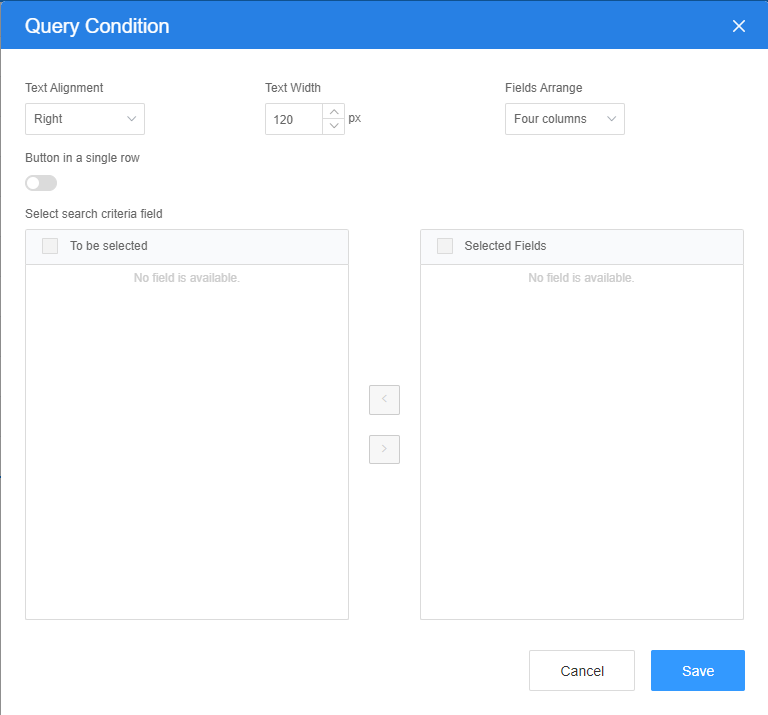Image resolution: width=768 pixels, height=715 pixels.
Task: Open the Text Alignment dropdown showing Right
Action: (x=85, y=119)
